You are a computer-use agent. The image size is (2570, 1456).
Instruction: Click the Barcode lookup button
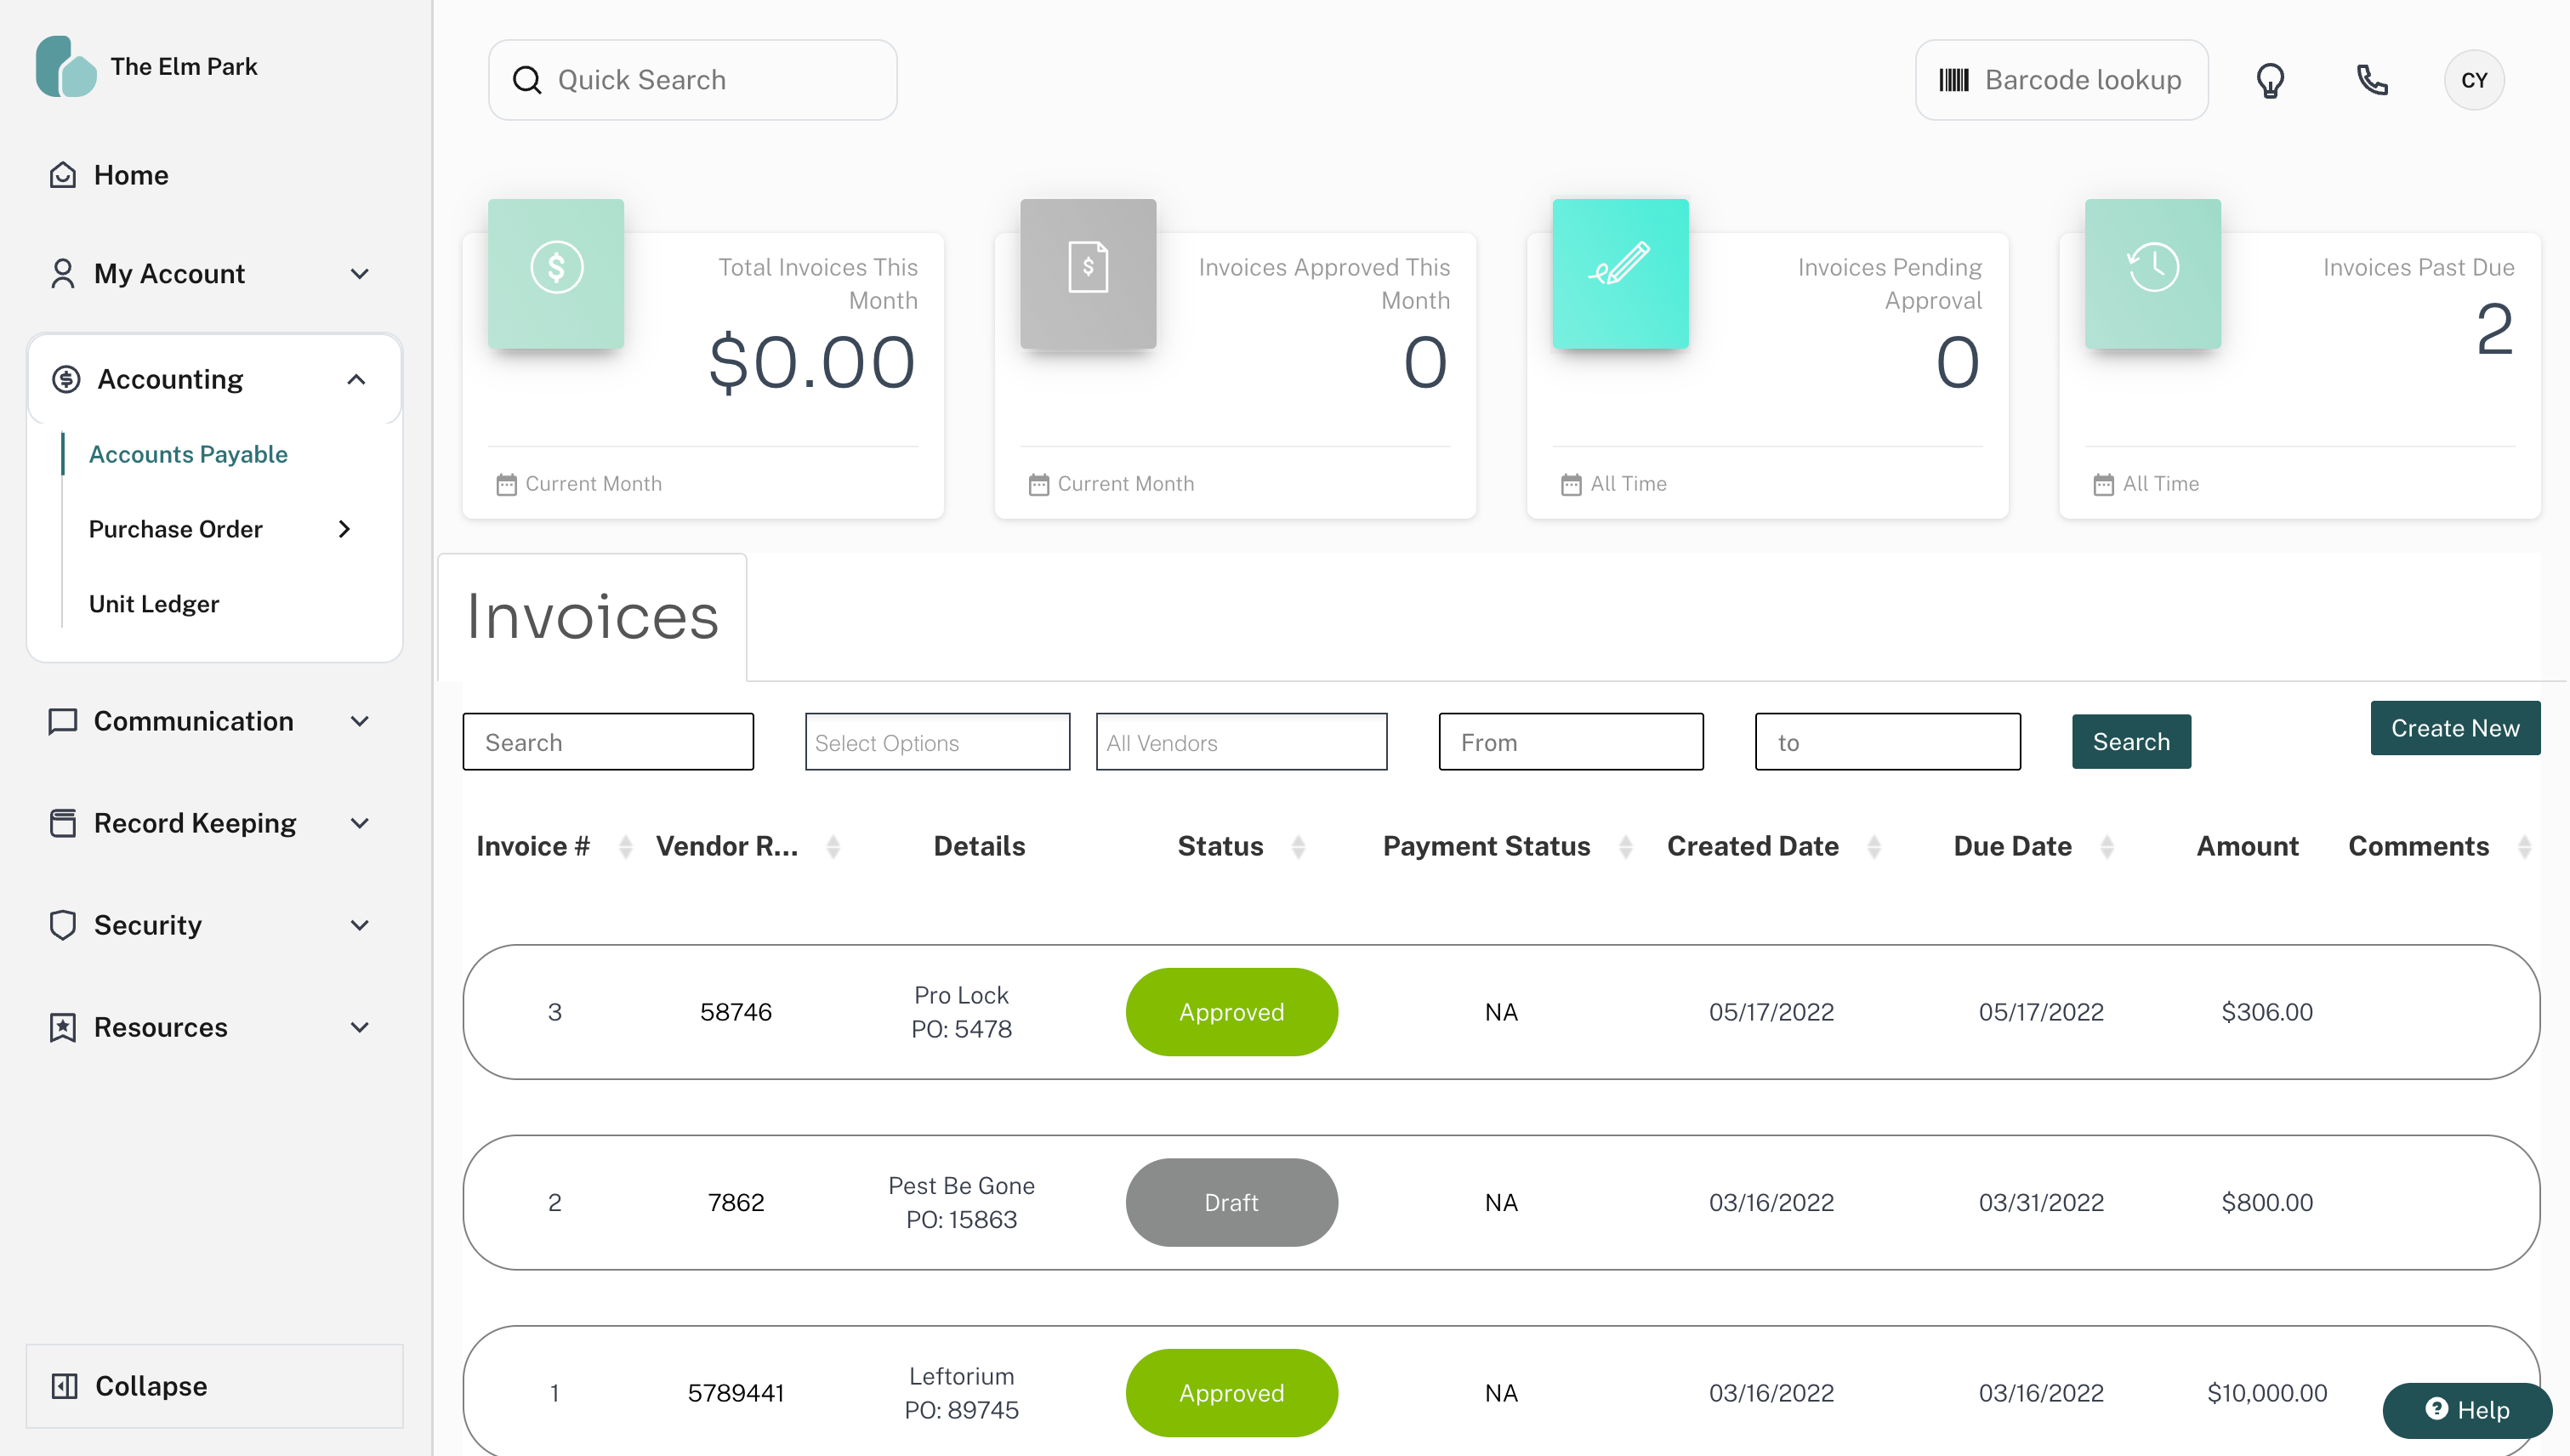2061,80
